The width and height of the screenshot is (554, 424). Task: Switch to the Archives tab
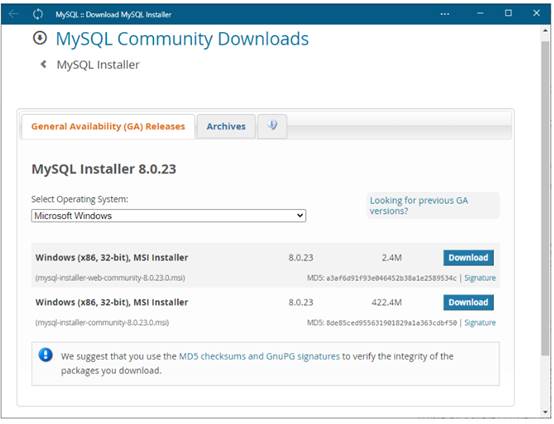pyautogui.click(x=226, y=126)
